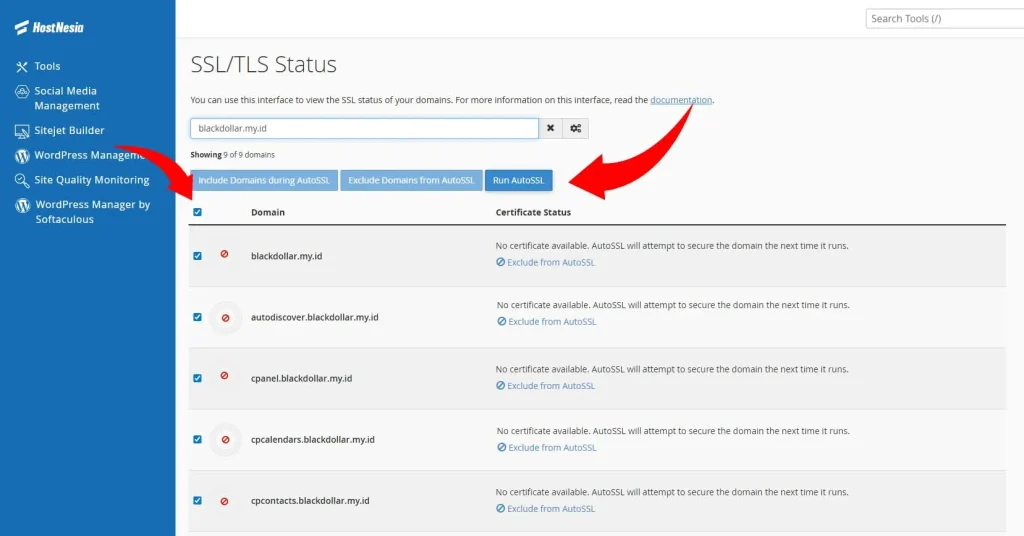
Task: Click the Certificate Status column header
Action: (x=533, y=212)
